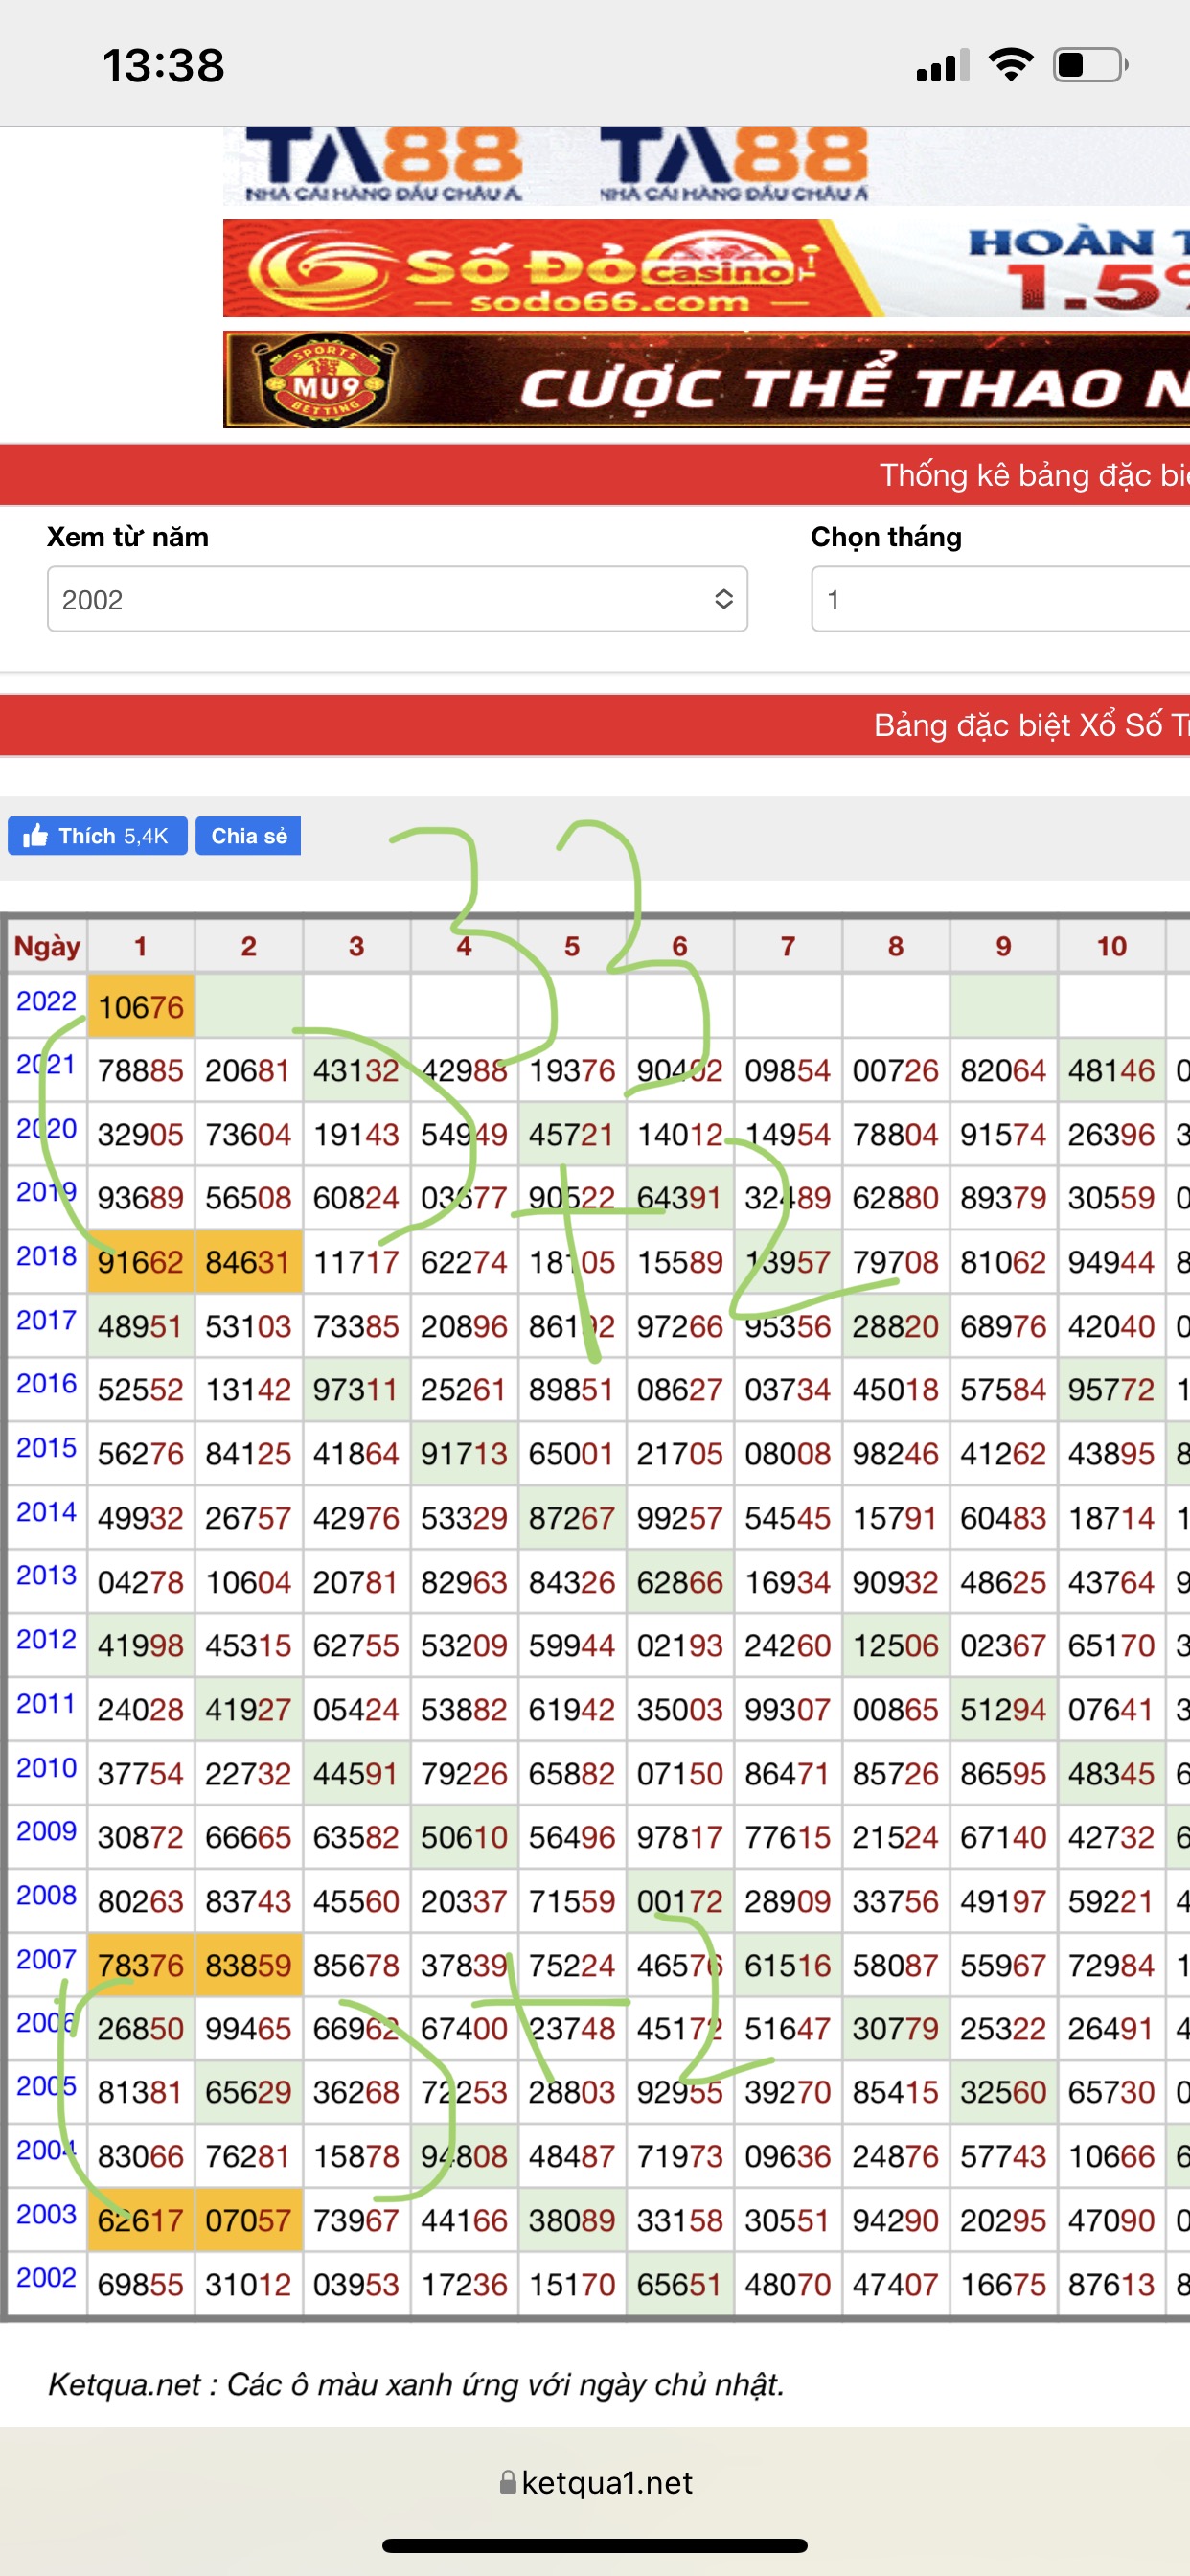This screenshot has height=2576, width=1190.
Task: Open the Số Đỏ casino banner
Action: [705, 268]
